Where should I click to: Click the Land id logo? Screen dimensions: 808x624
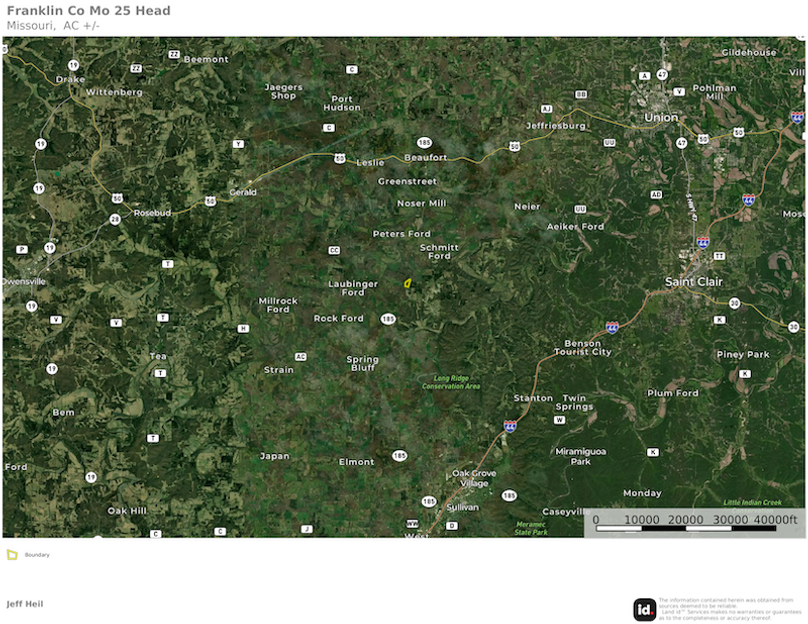click(645, 609)
